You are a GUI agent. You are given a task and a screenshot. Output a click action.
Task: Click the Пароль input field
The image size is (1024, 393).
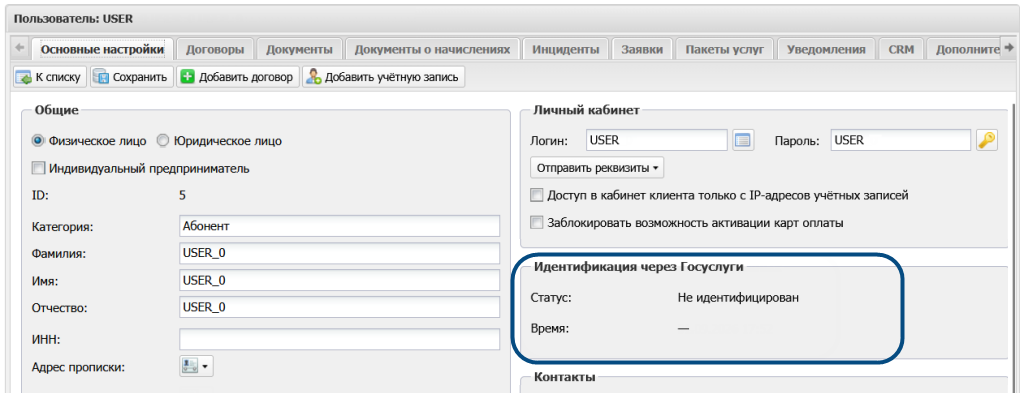click(x=901, y=140)
